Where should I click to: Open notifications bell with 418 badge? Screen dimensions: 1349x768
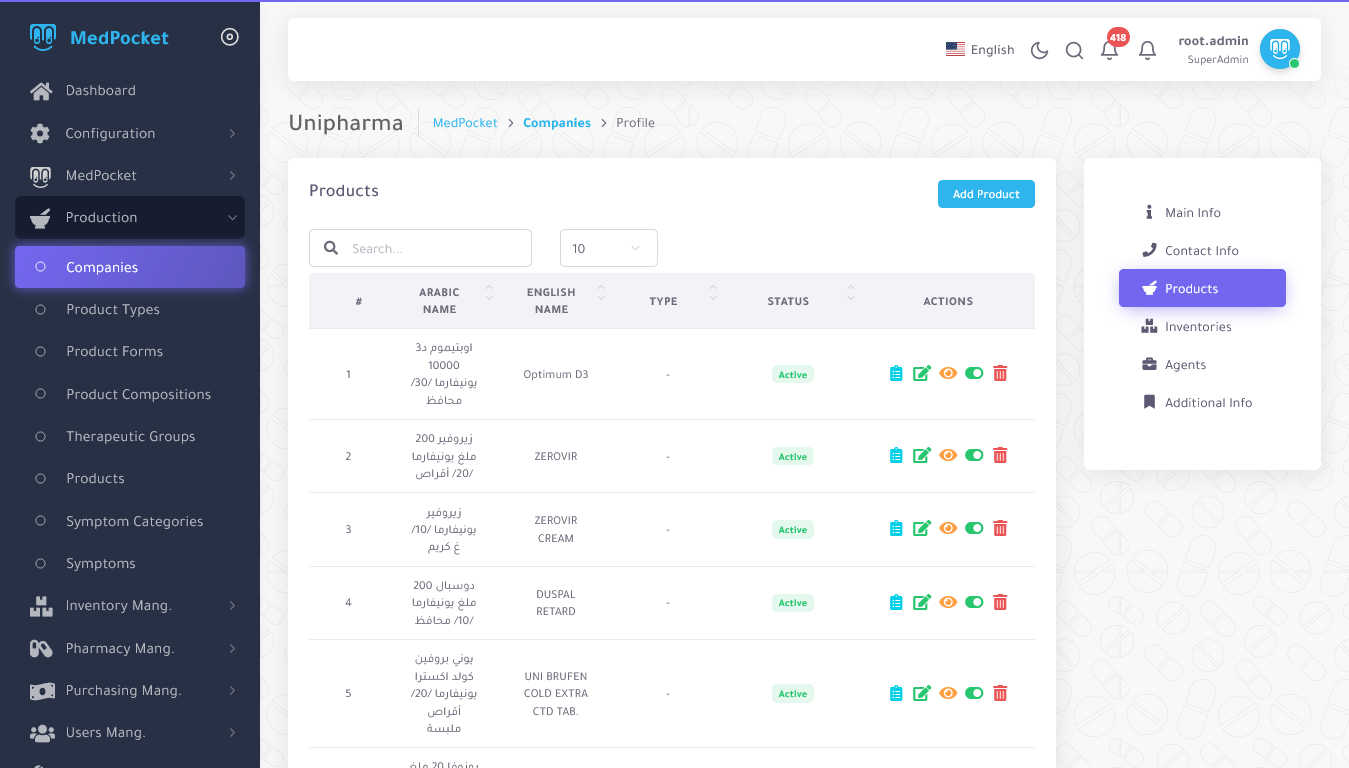click(1109, 50)
